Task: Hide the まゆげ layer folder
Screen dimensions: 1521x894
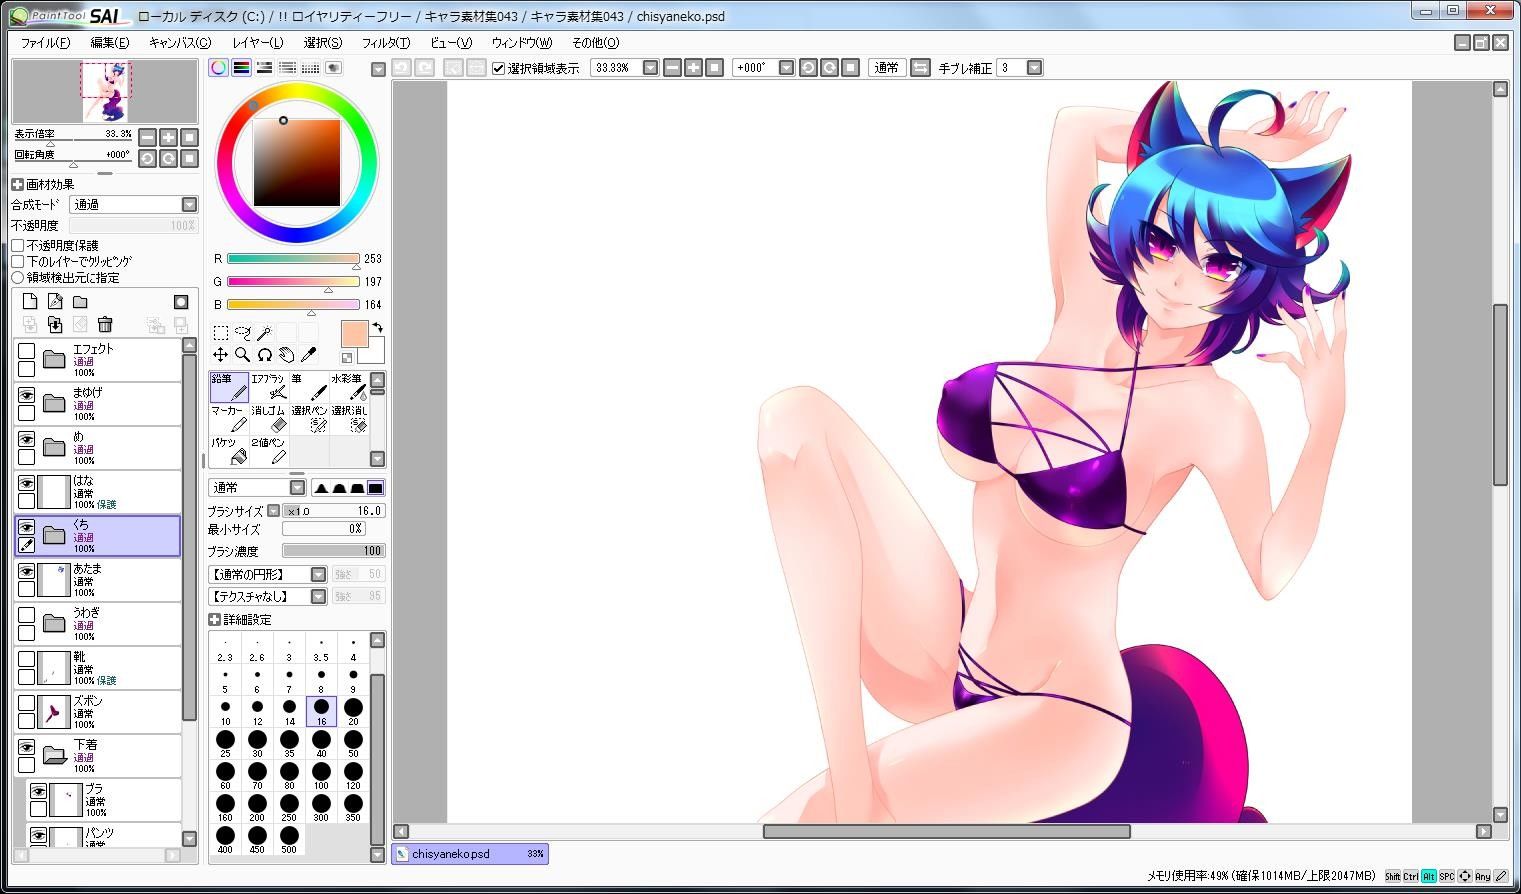Action: (x=27, y=396)
